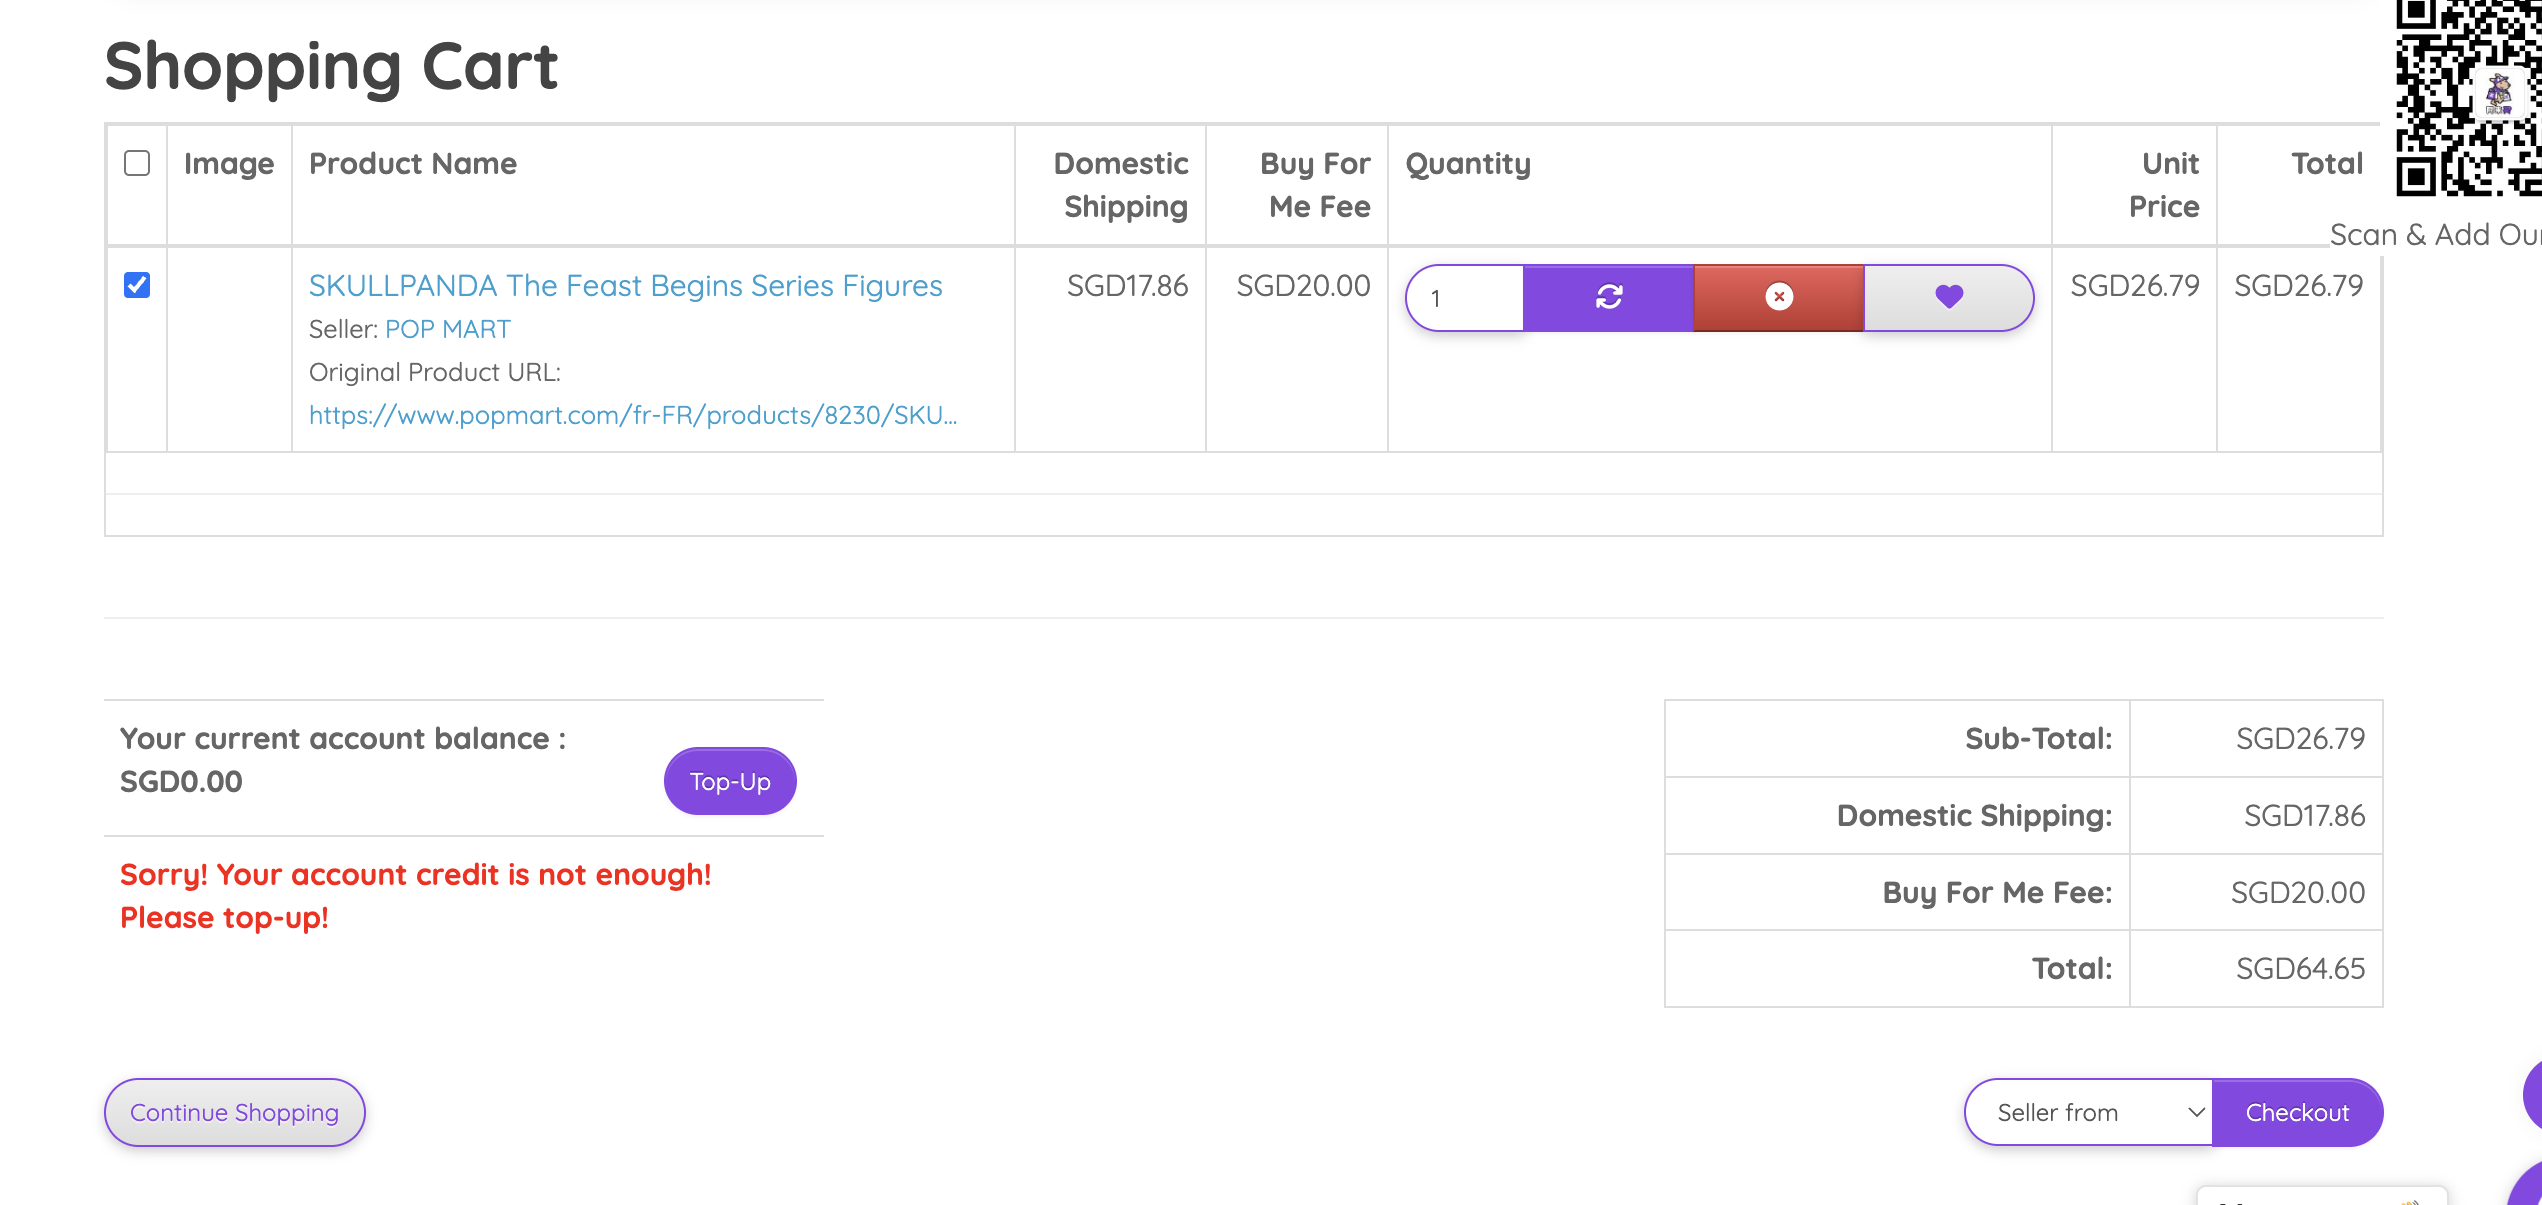Click Continue Shopping
Screen dimensions: 2542x1205
(235, 1112)
